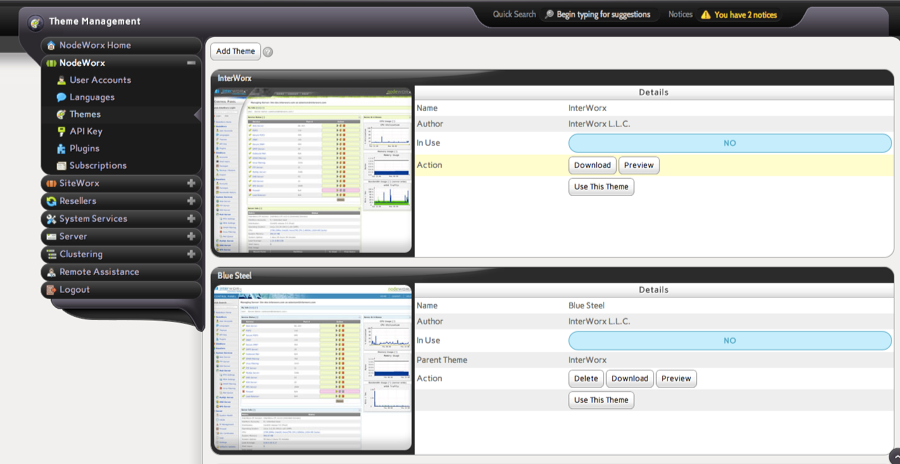
Task: Preview the InterWorx theme
Action: click(x=639, y=165)
